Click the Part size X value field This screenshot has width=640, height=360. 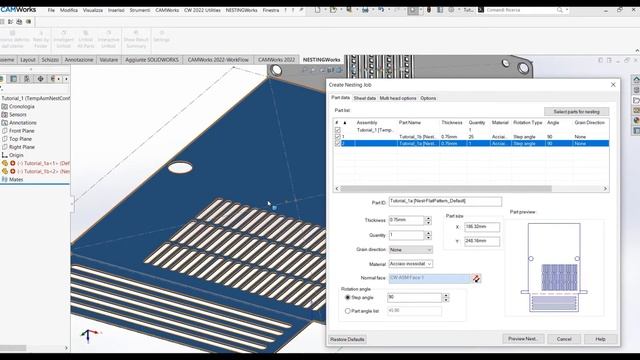(x=482, y=227)
